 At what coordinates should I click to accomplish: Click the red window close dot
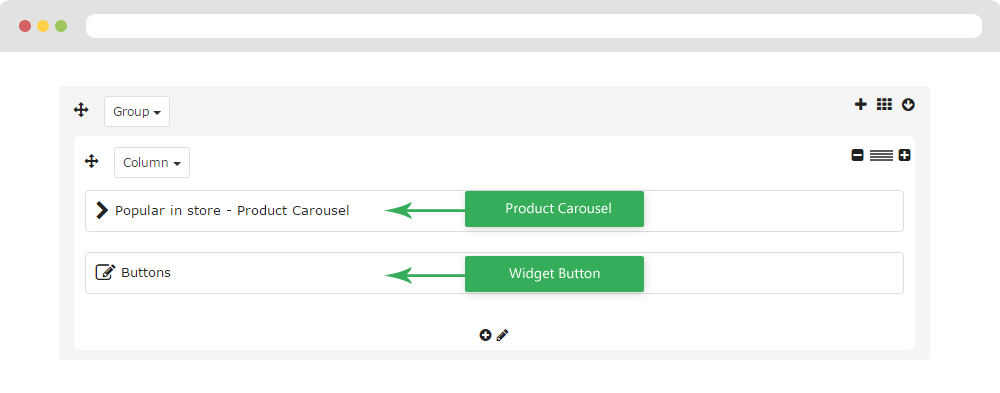tap(25, 26)
